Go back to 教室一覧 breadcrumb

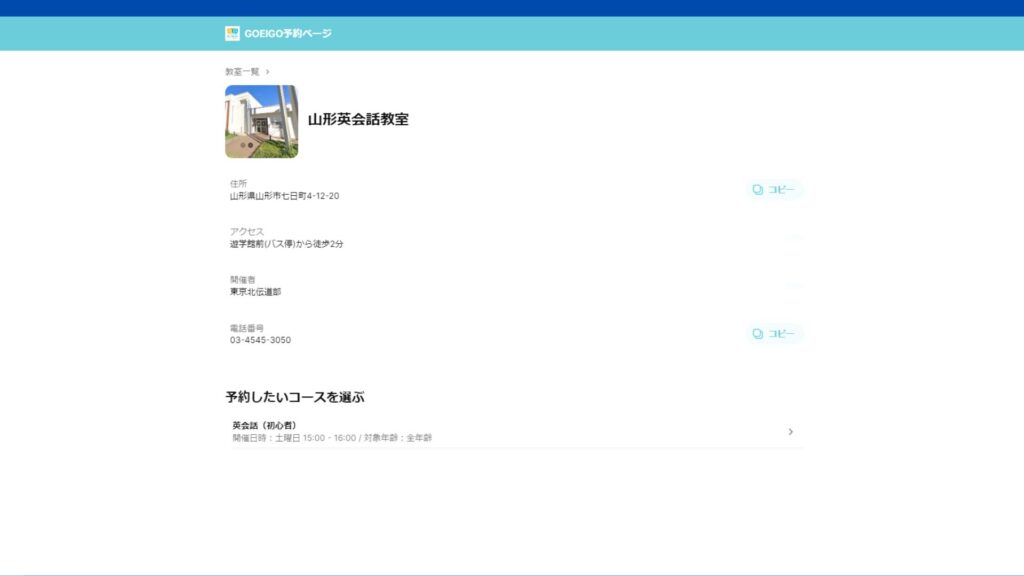pos(242,72)
